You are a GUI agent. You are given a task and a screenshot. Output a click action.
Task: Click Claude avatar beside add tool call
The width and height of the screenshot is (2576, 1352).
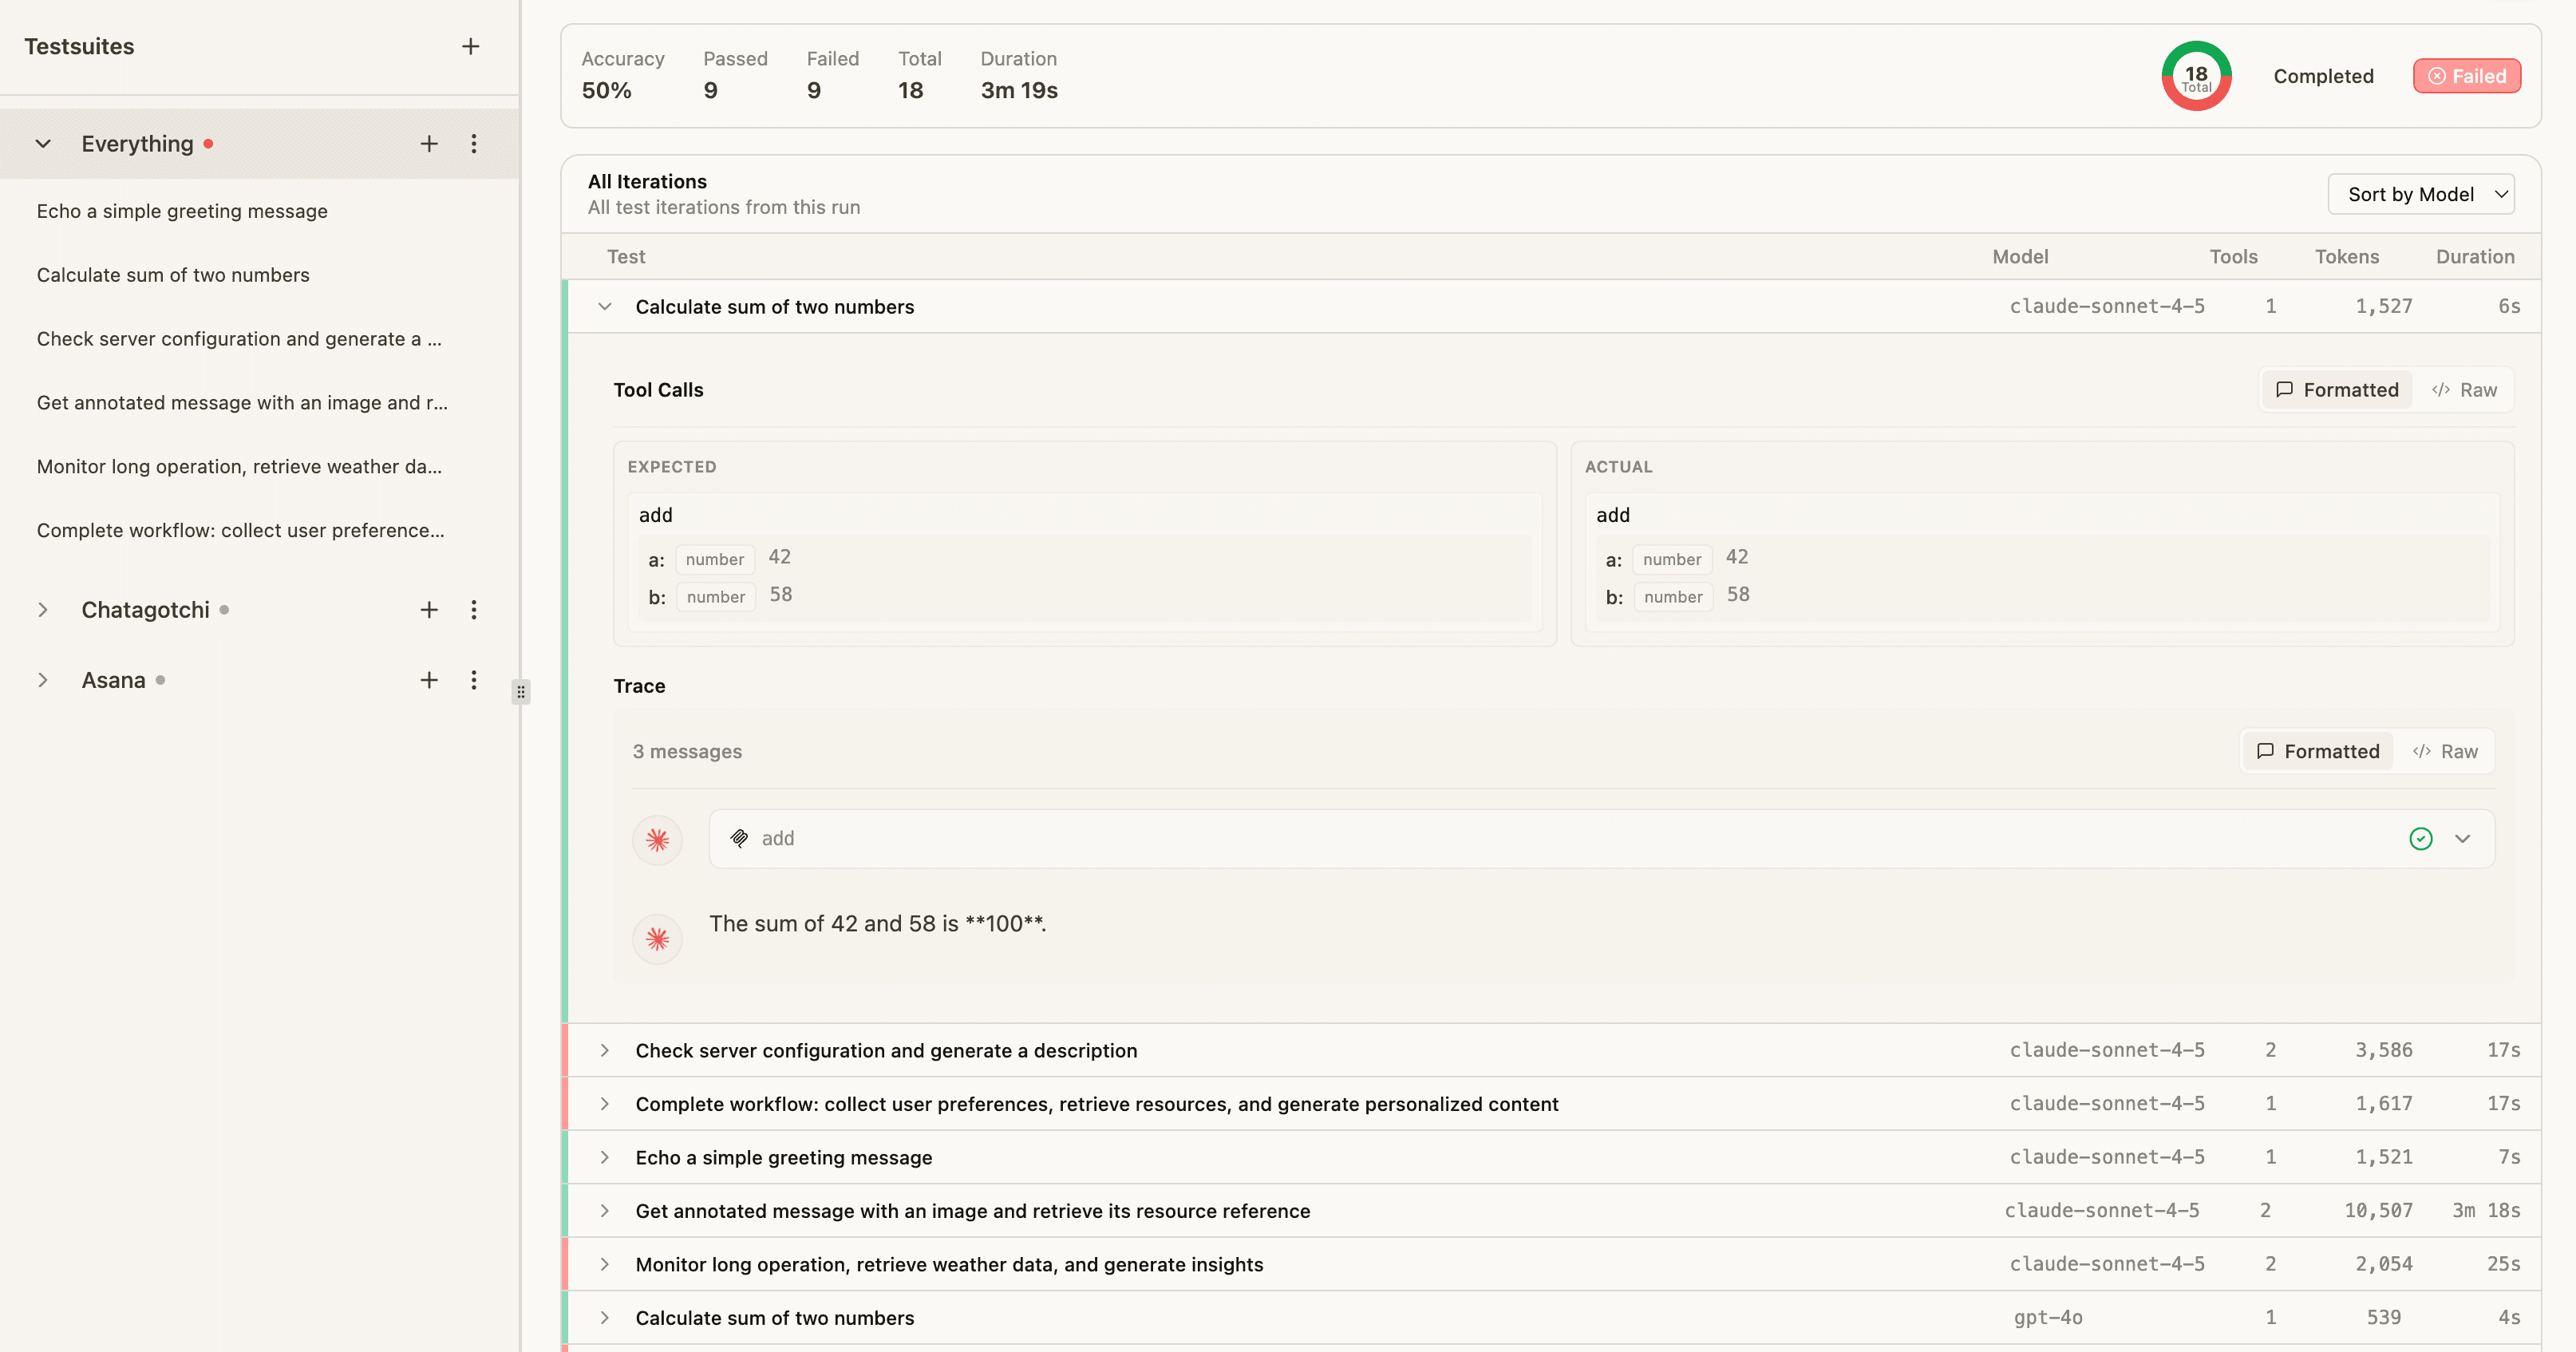coord(657,839)
